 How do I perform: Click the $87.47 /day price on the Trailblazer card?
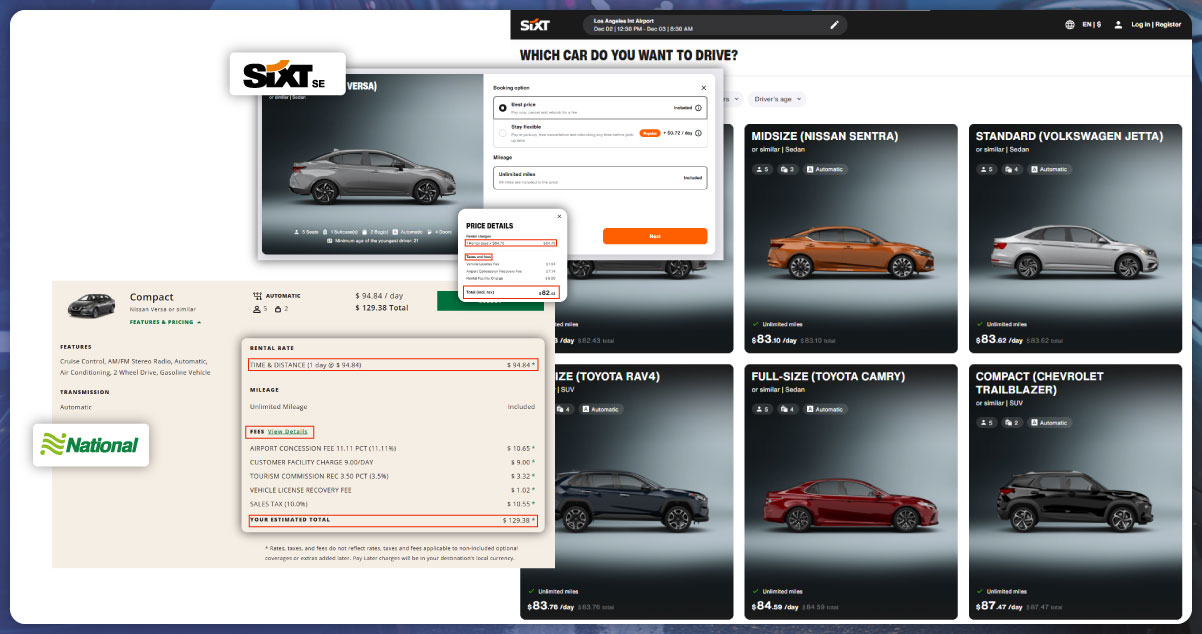997,604
